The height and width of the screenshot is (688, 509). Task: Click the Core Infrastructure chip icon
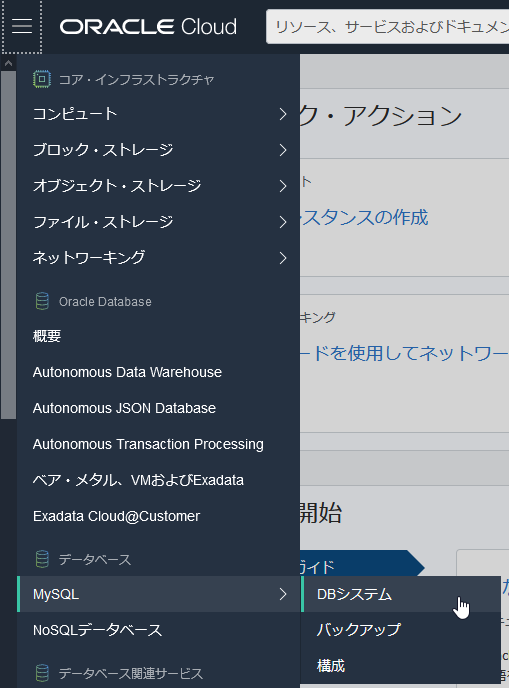coord(42,79)
